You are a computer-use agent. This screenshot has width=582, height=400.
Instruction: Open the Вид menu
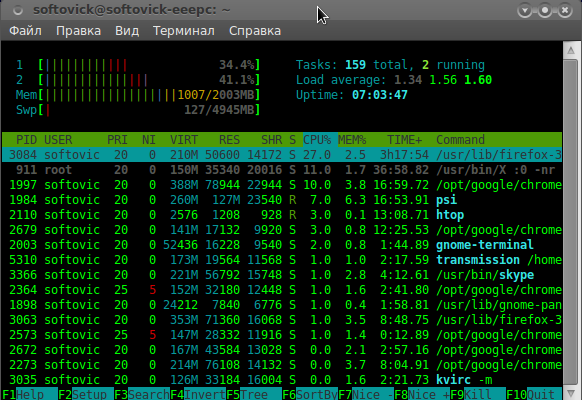[x=127, y=31]
